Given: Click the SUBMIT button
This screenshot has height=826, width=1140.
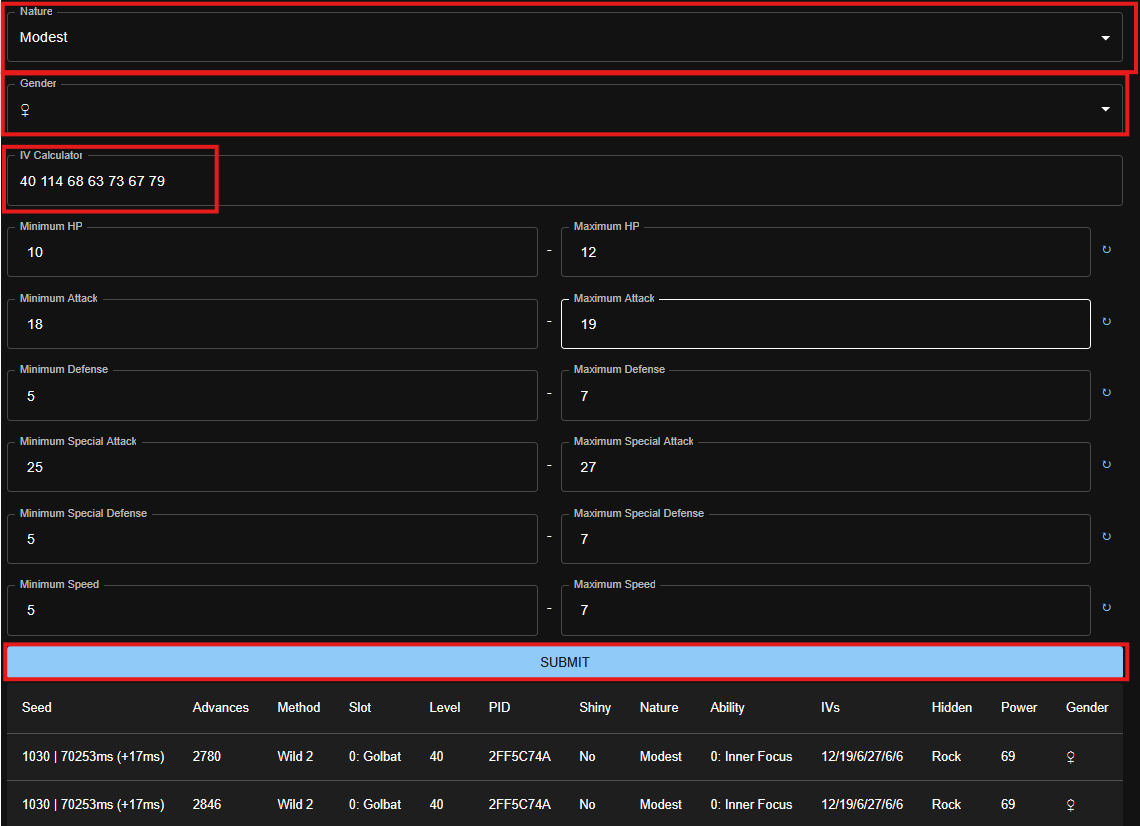Looking at the screenshot, I should click(x=564, y=662).
